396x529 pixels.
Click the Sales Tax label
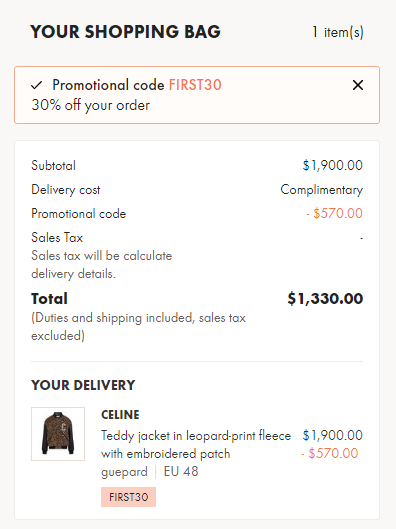(57, 238)
